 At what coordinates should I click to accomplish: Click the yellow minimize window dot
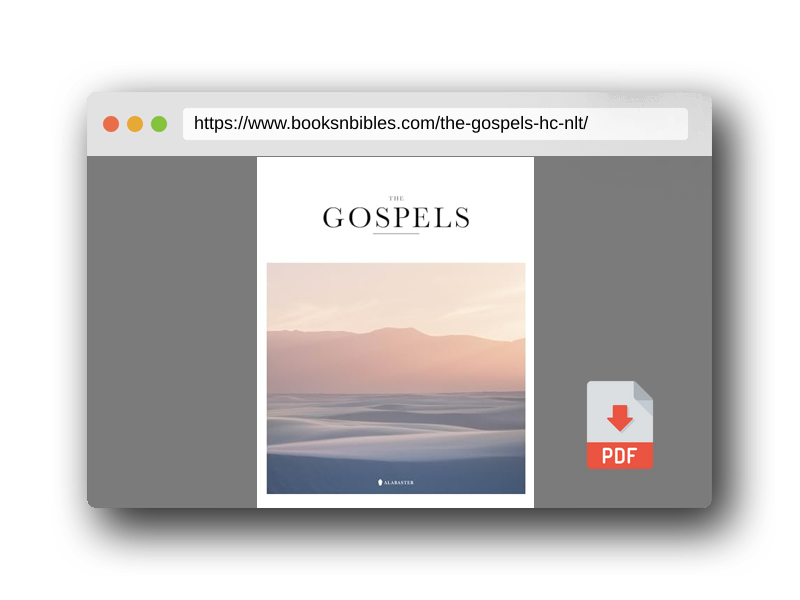click(135, 124)
